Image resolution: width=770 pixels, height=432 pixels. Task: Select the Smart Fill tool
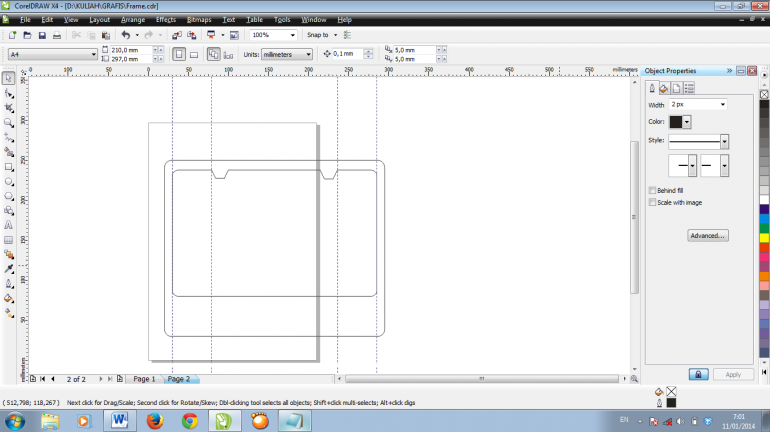[x=8, y=152]
